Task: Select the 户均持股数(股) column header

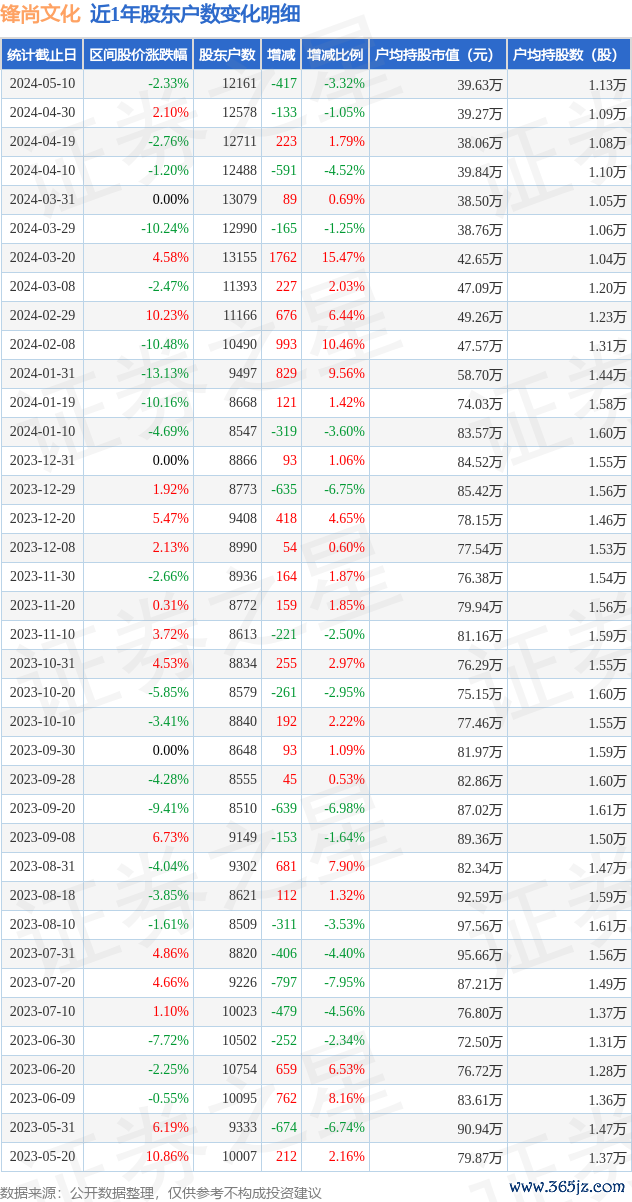Action: pos(568,55)
